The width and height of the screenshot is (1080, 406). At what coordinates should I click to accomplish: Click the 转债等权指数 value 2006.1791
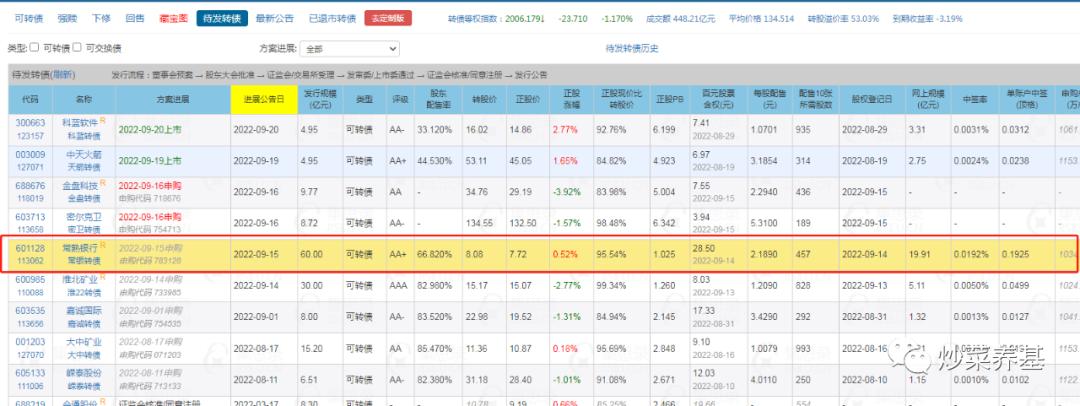click(526, 19)
